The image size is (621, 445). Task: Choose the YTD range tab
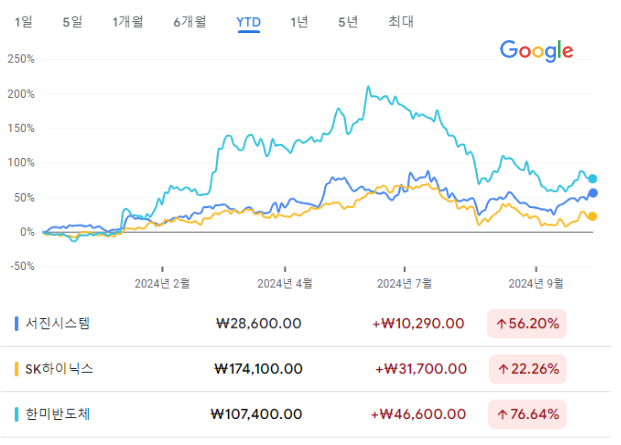[249, 22]
